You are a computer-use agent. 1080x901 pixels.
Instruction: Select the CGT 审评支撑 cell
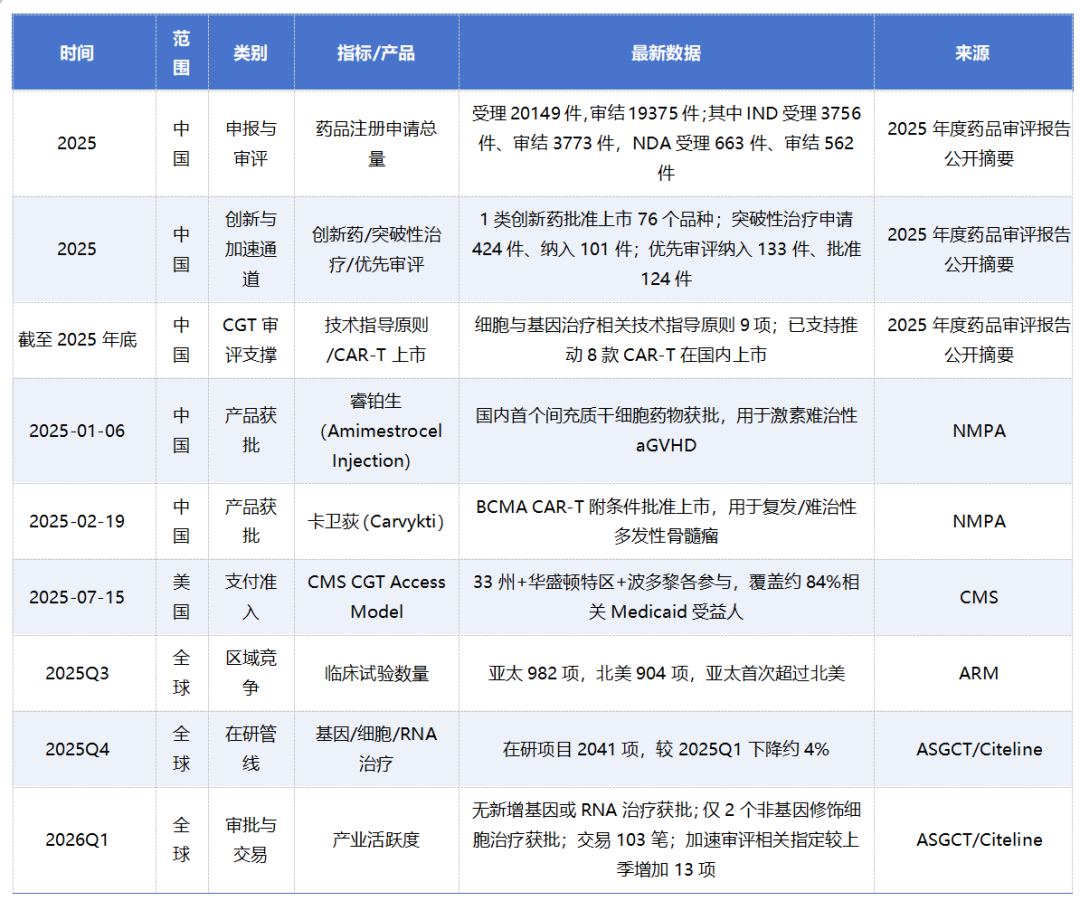(251, 340)
